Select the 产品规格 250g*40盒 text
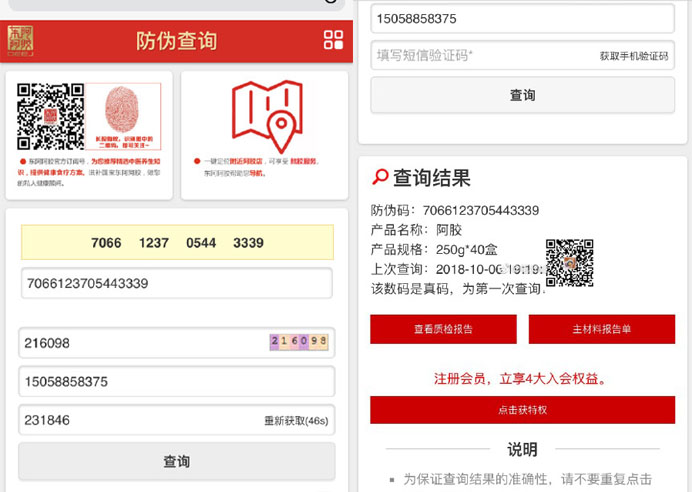Viewport: 692px width, 492px height. tap(434, 249)
